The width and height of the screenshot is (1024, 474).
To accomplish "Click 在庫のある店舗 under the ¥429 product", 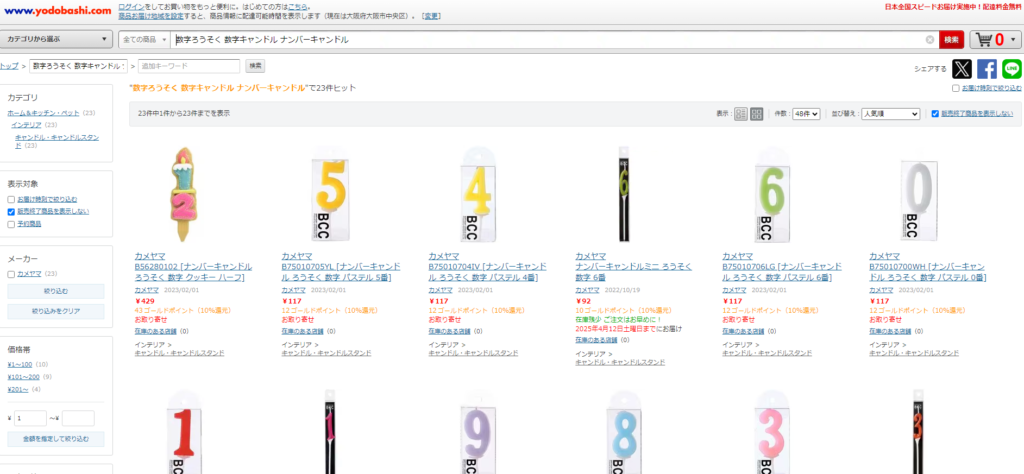I will [x=155, y=332].
